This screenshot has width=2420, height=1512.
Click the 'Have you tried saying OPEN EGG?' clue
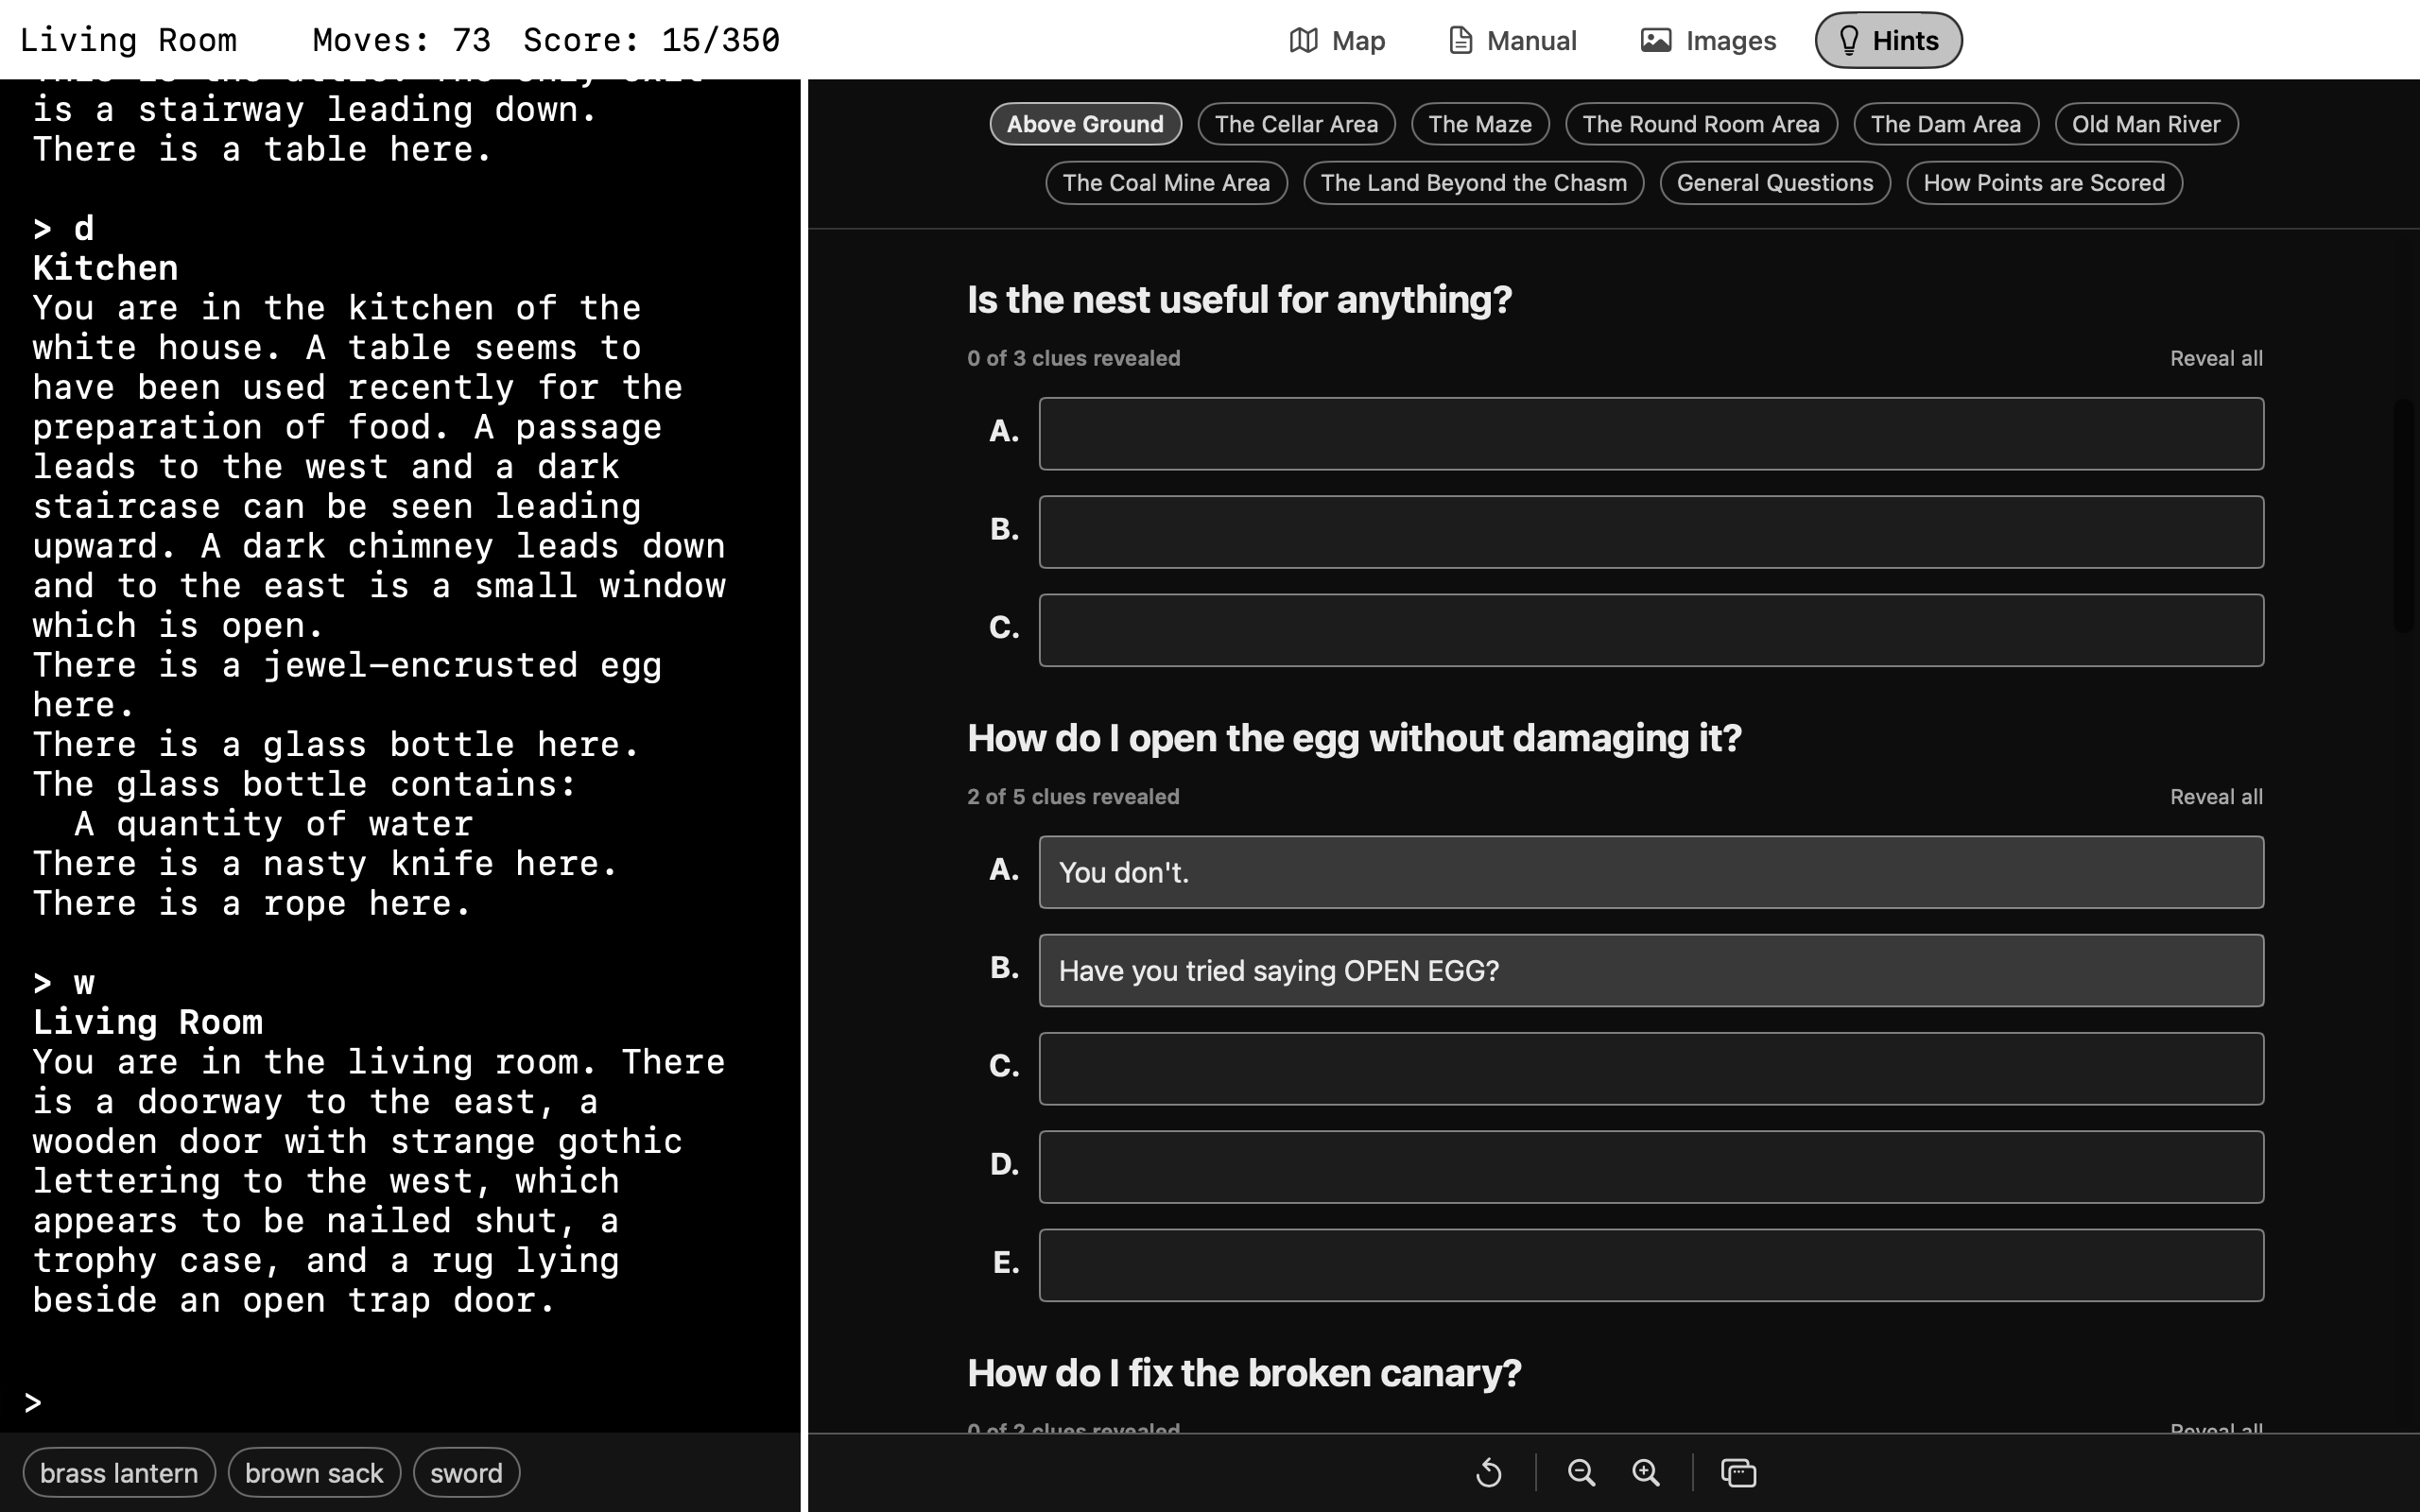tap(1651, 970)
